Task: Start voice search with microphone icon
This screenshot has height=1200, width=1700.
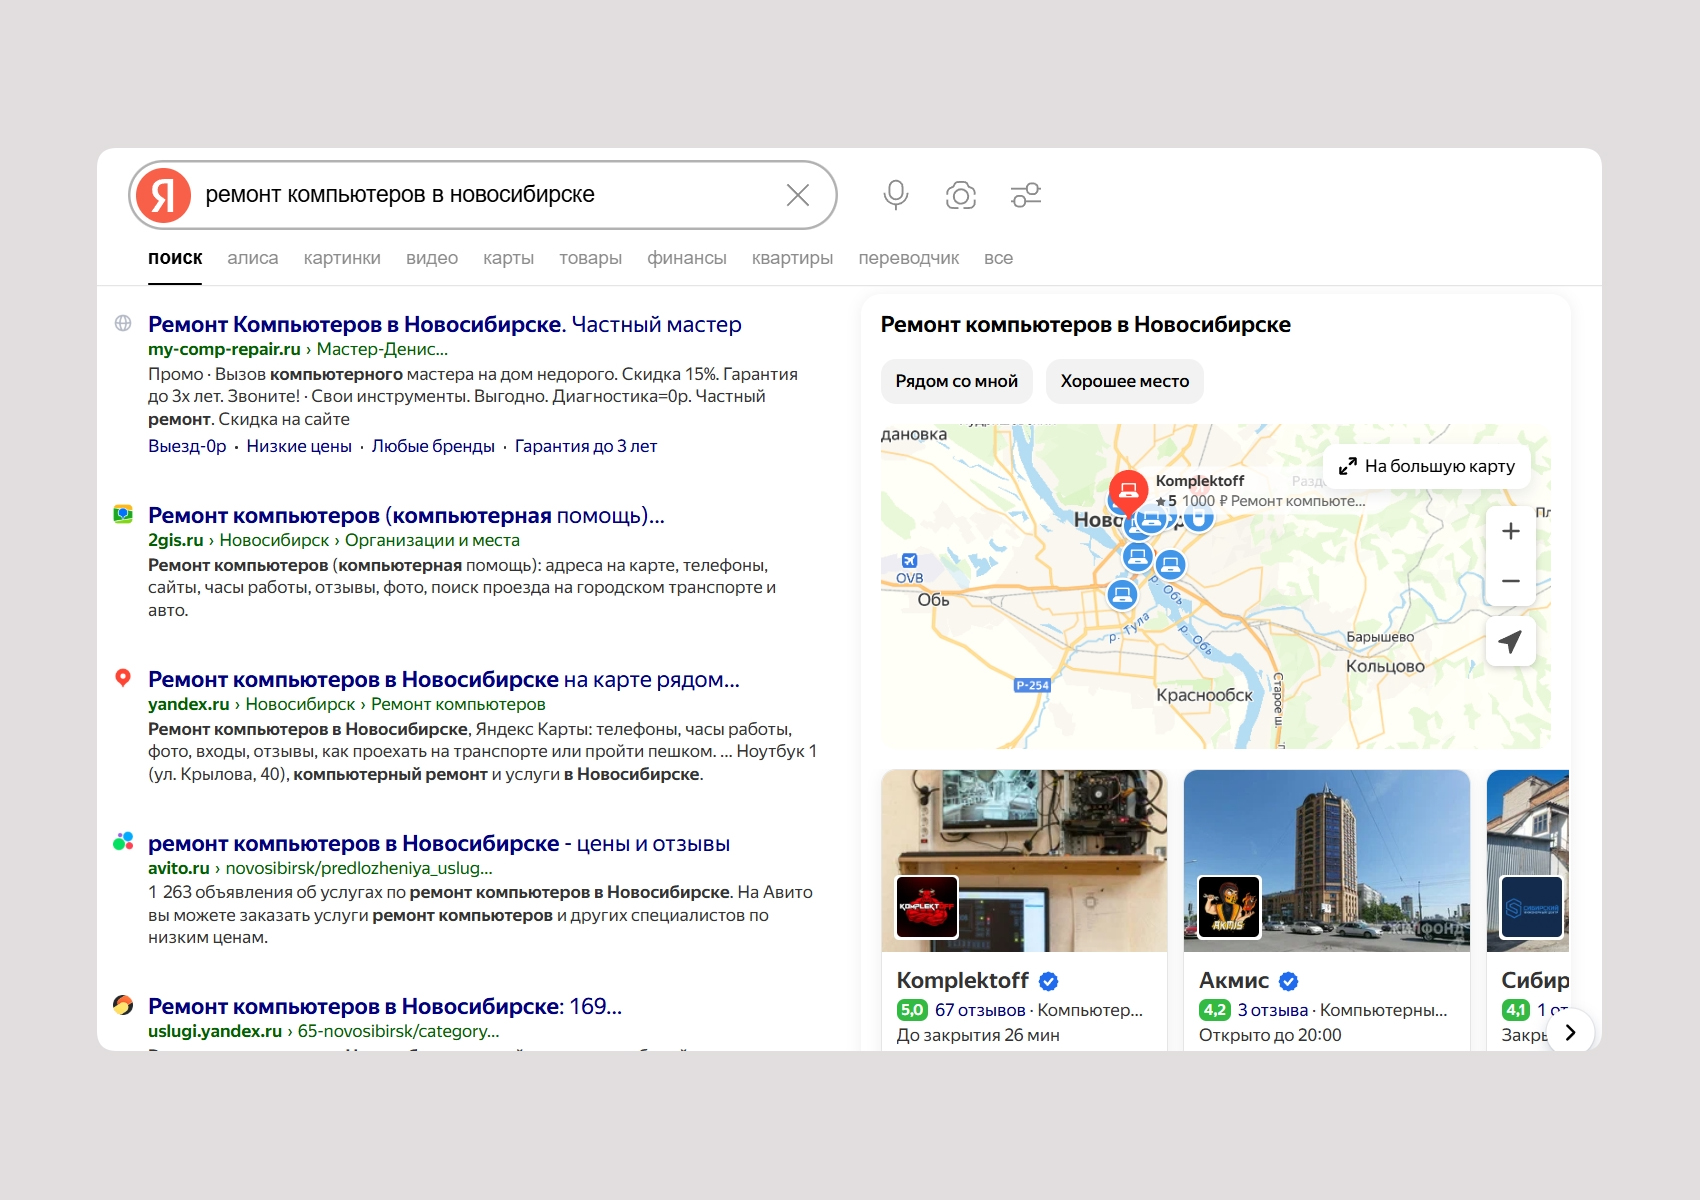Action: pyautogui.click(x=895, y=195)
